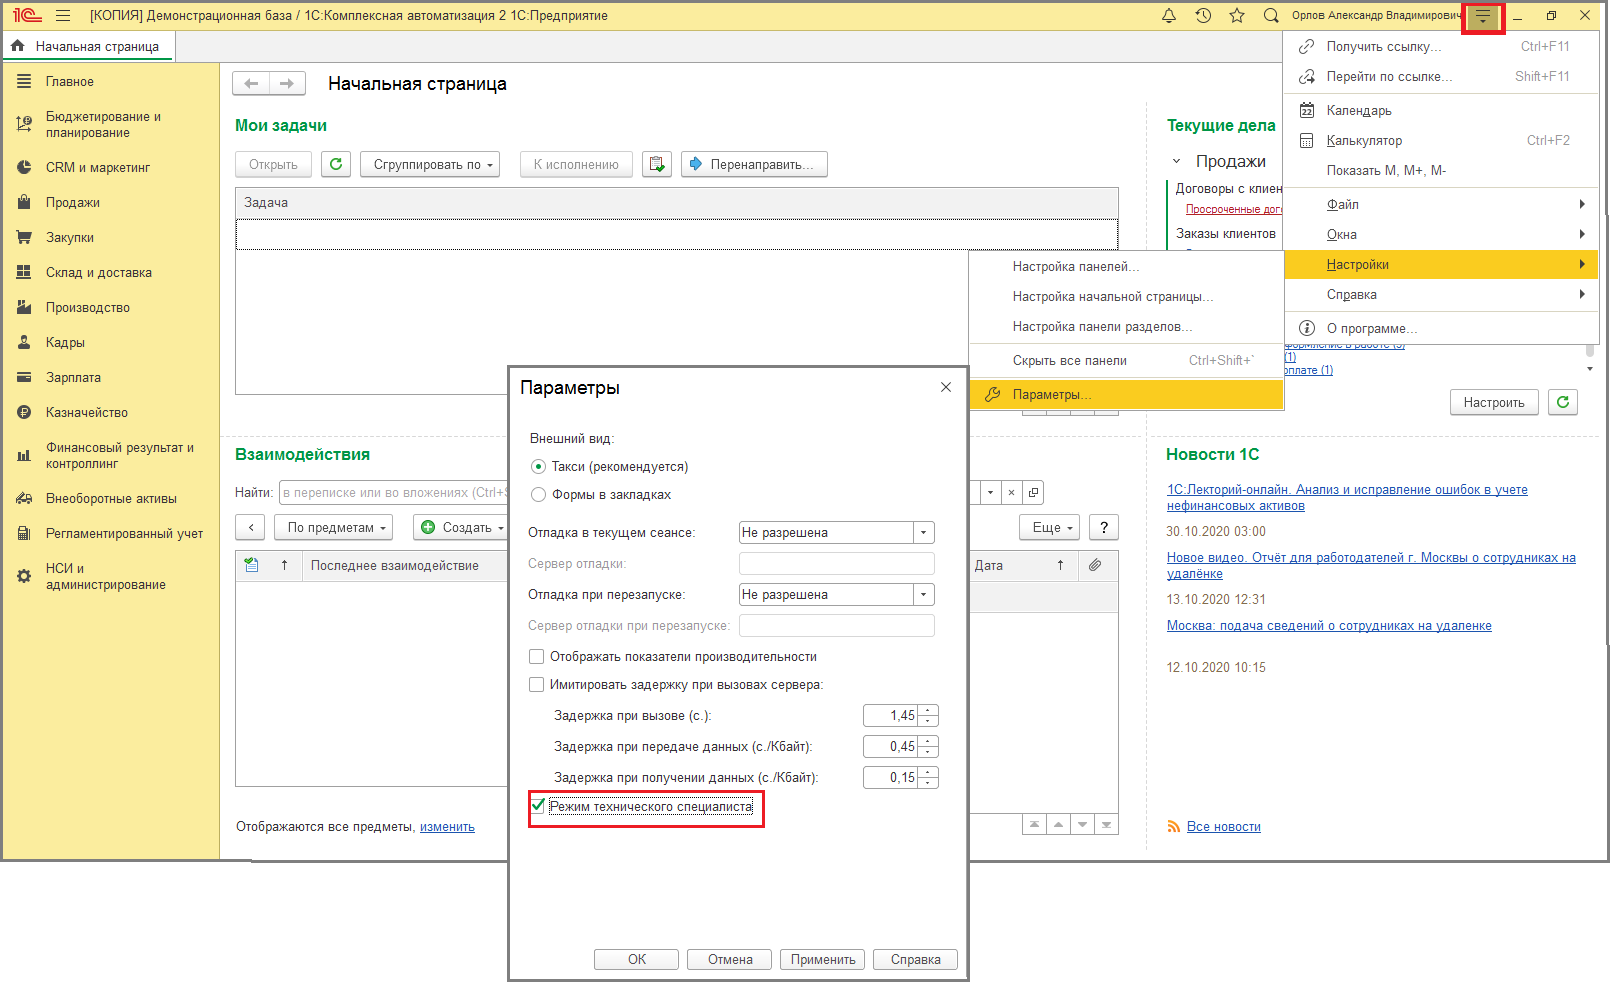Increase the Задержка при вызове spinner value
This screenshot has height=989, width=1610.
[x=929, y=711]
